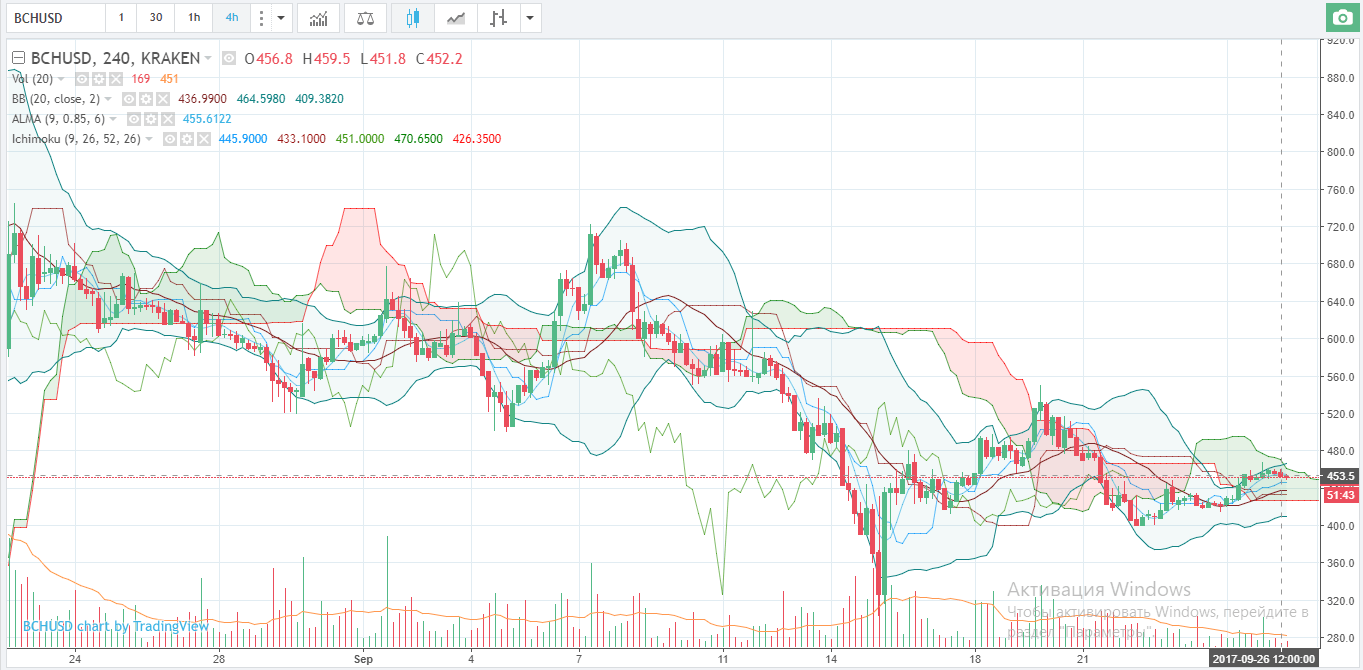Toggle visibility of Vol indicator
The image size is (1363, 670).
pyautogui.click(x=83, y=79)
